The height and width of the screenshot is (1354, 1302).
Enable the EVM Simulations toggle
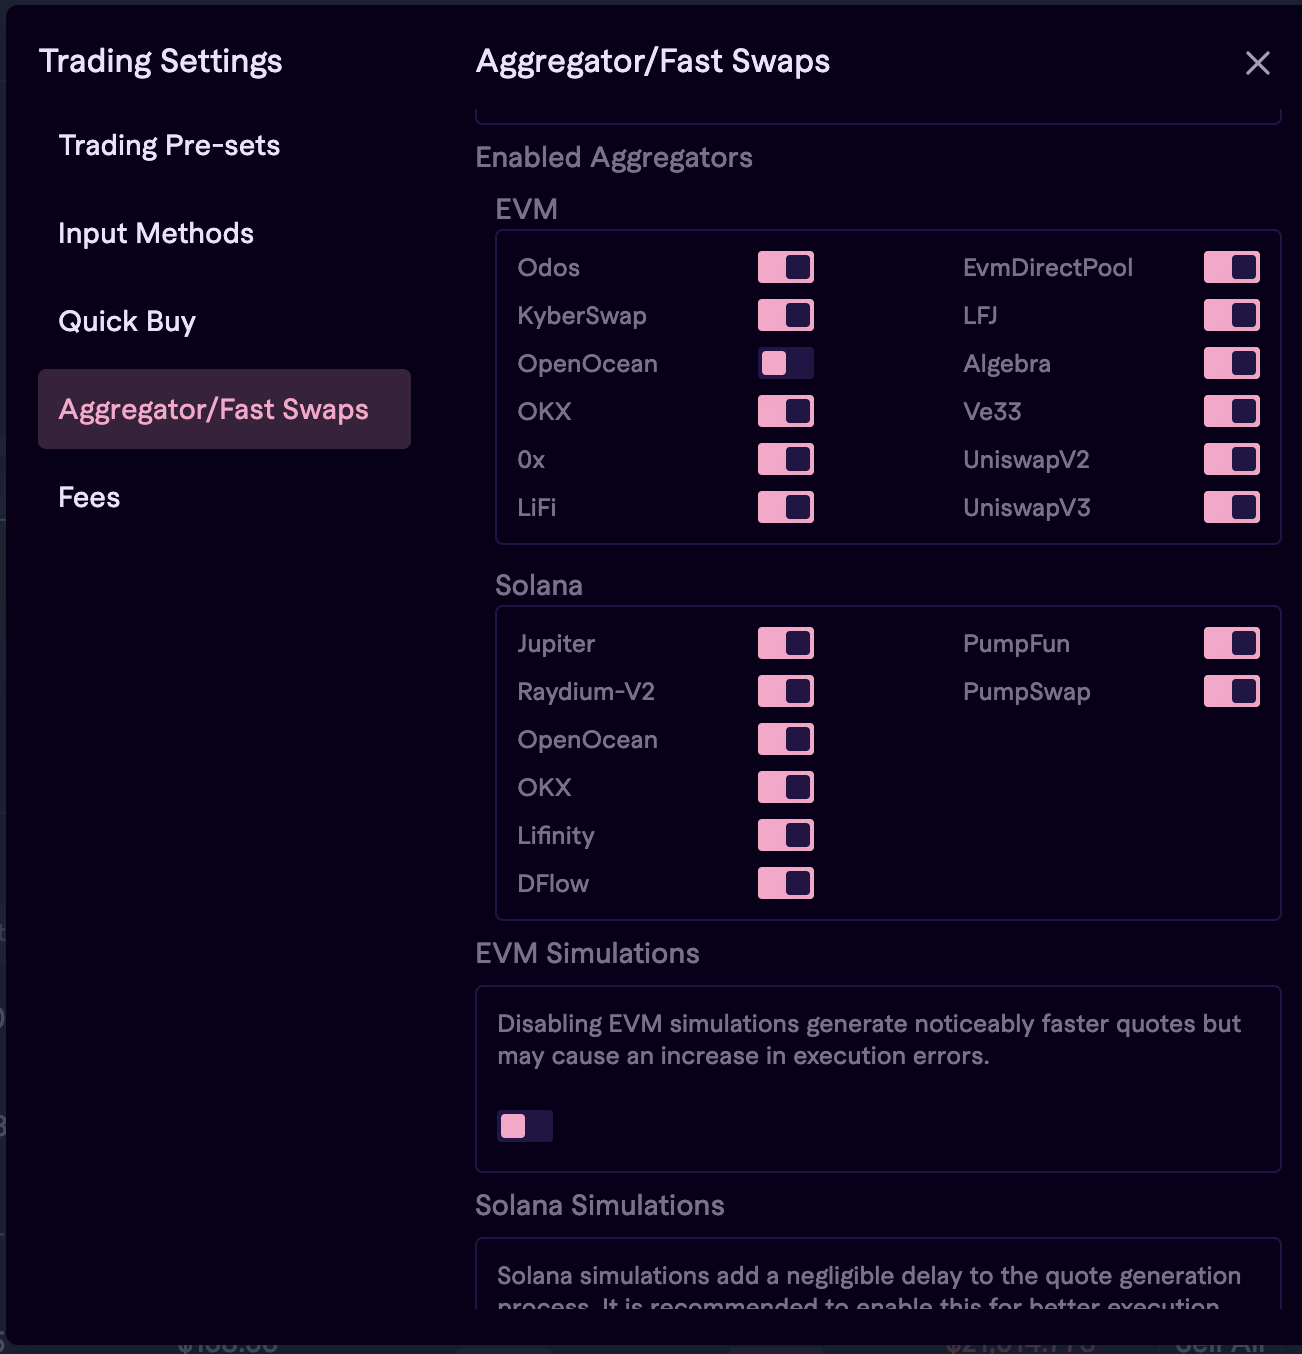pyautogui.click(x=525, y=1126)
